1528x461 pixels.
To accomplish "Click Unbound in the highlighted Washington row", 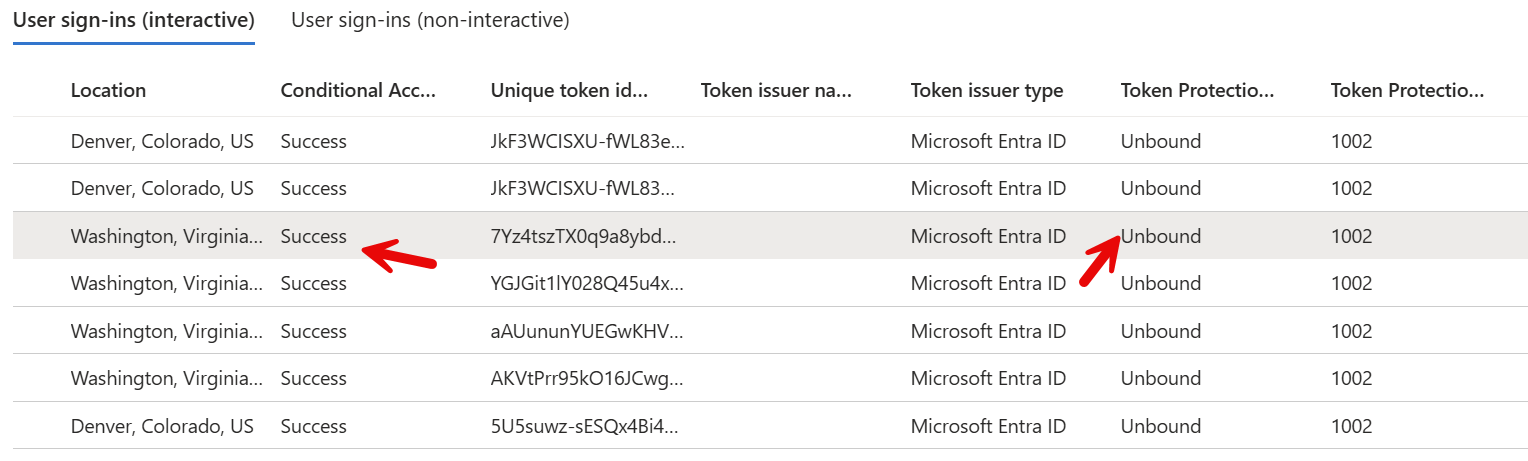I will 1161,237.
